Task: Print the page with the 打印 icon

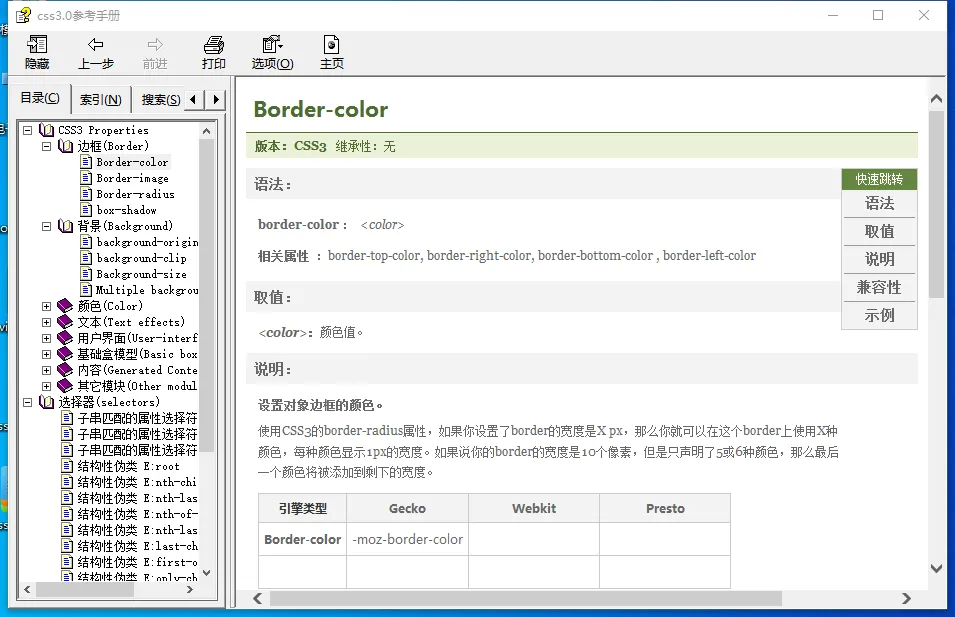Action: pyautogui.click(x=214, y=52)
